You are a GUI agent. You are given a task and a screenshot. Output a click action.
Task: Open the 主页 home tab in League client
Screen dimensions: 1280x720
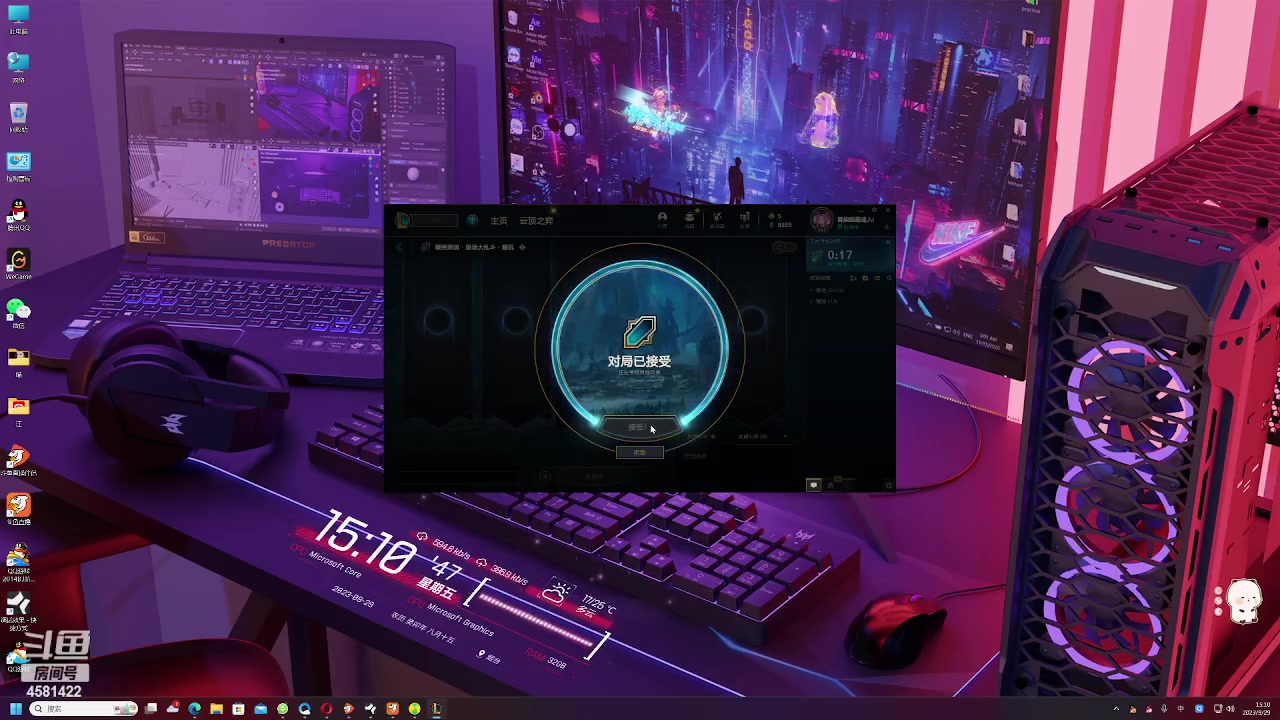(x=499, y=220)
